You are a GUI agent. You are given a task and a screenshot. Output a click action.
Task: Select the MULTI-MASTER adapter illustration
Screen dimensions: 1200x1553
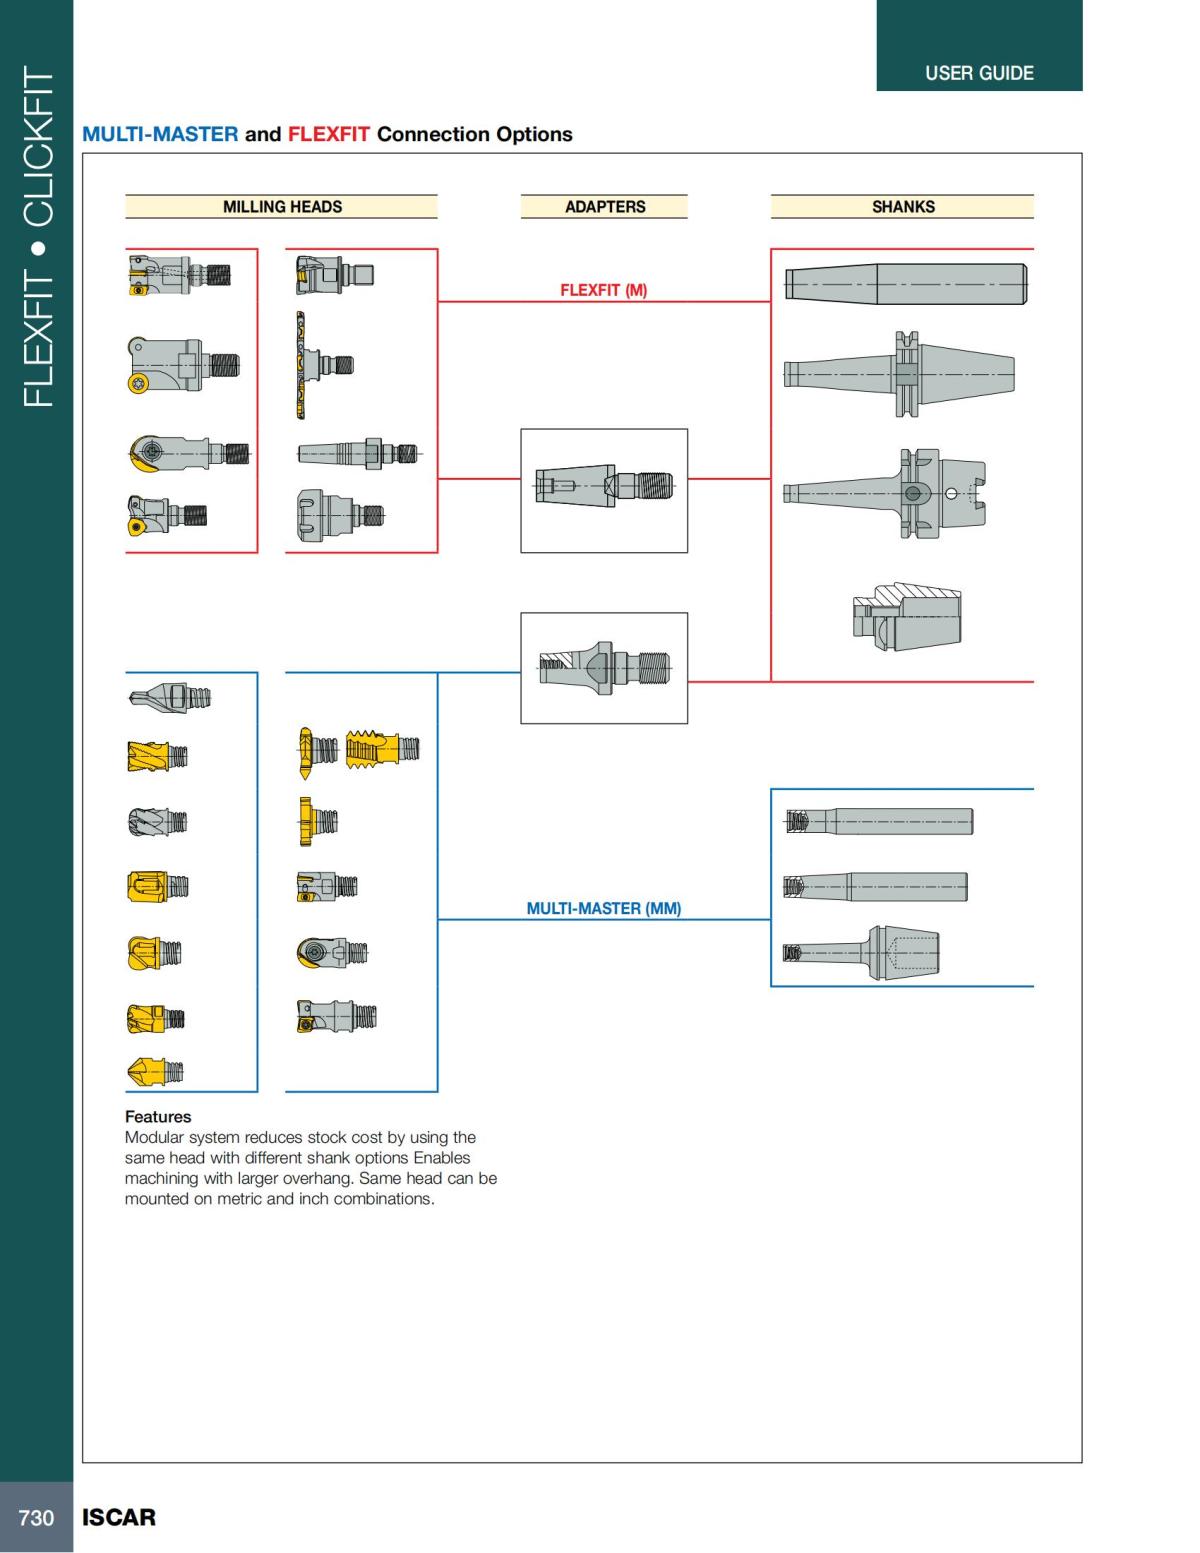(603, 668)
